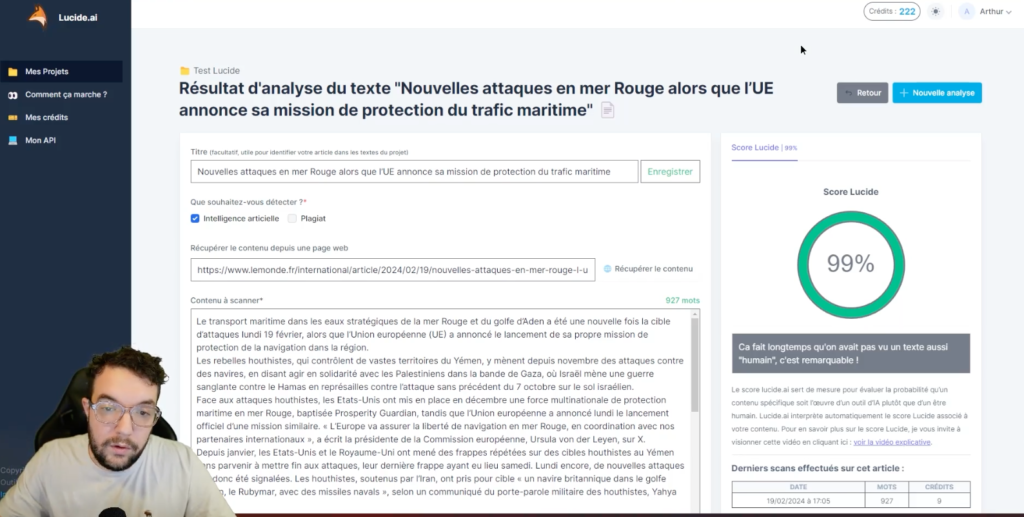The width and height of the screenshot is (1024, 517).
Task: Click the lemonde.fr URL input field
Action: click(x=392, y=270)
